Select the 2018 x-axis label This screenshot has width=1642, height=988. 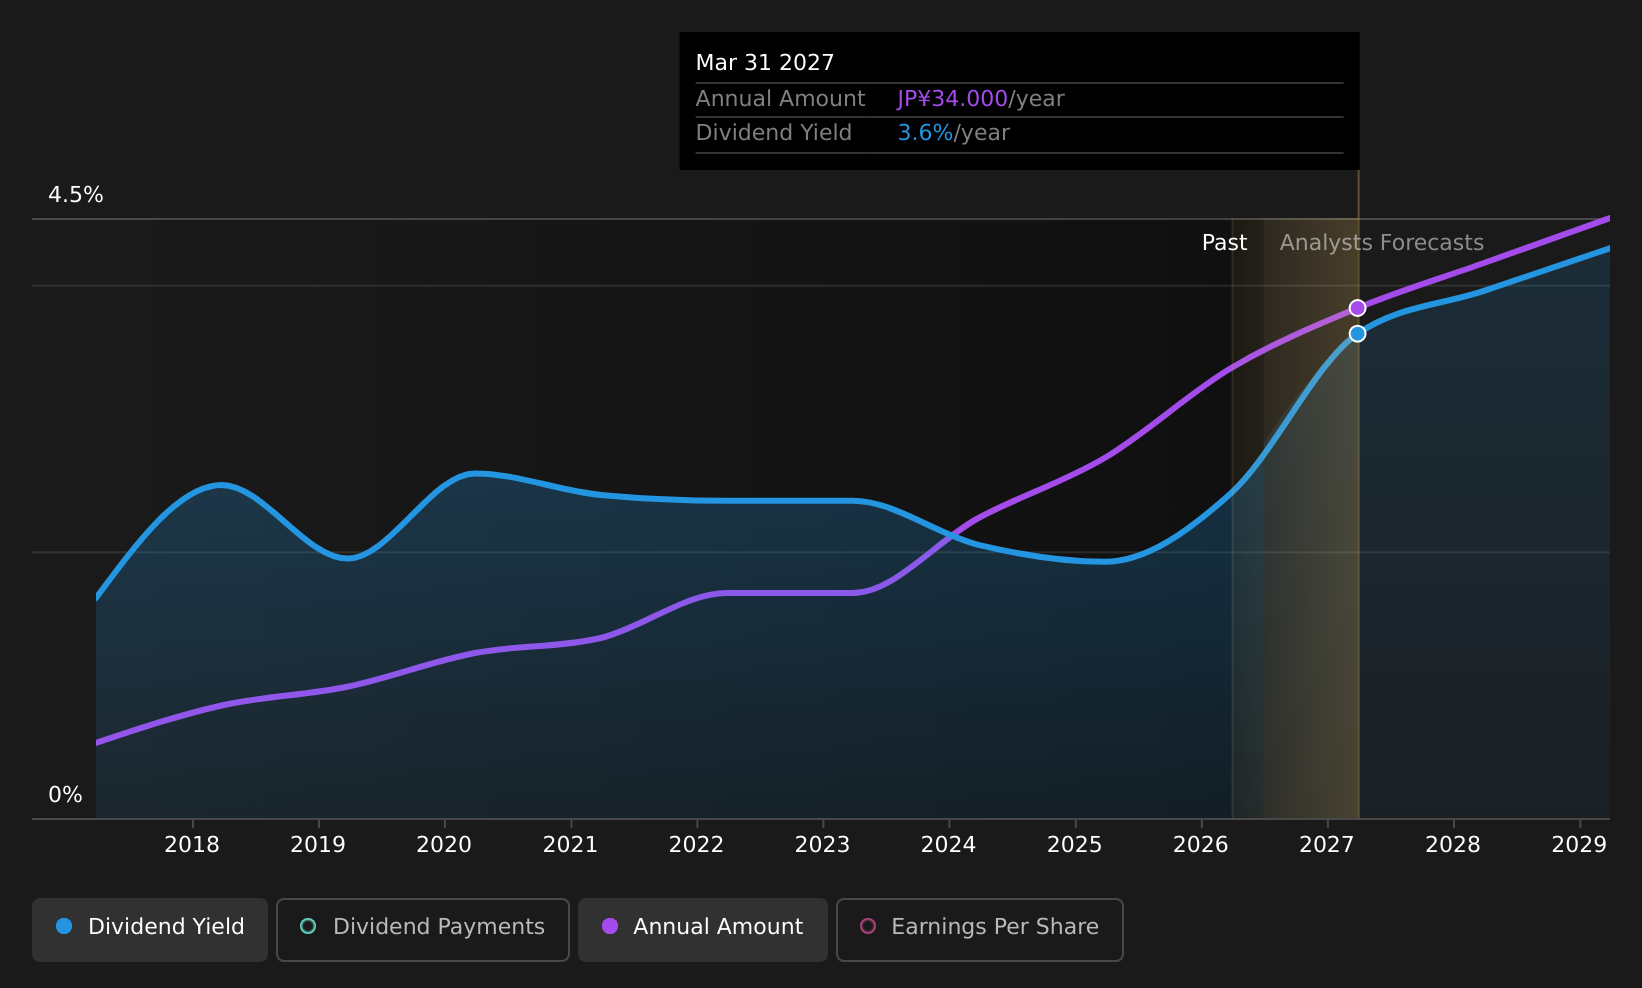pos(192,845)
